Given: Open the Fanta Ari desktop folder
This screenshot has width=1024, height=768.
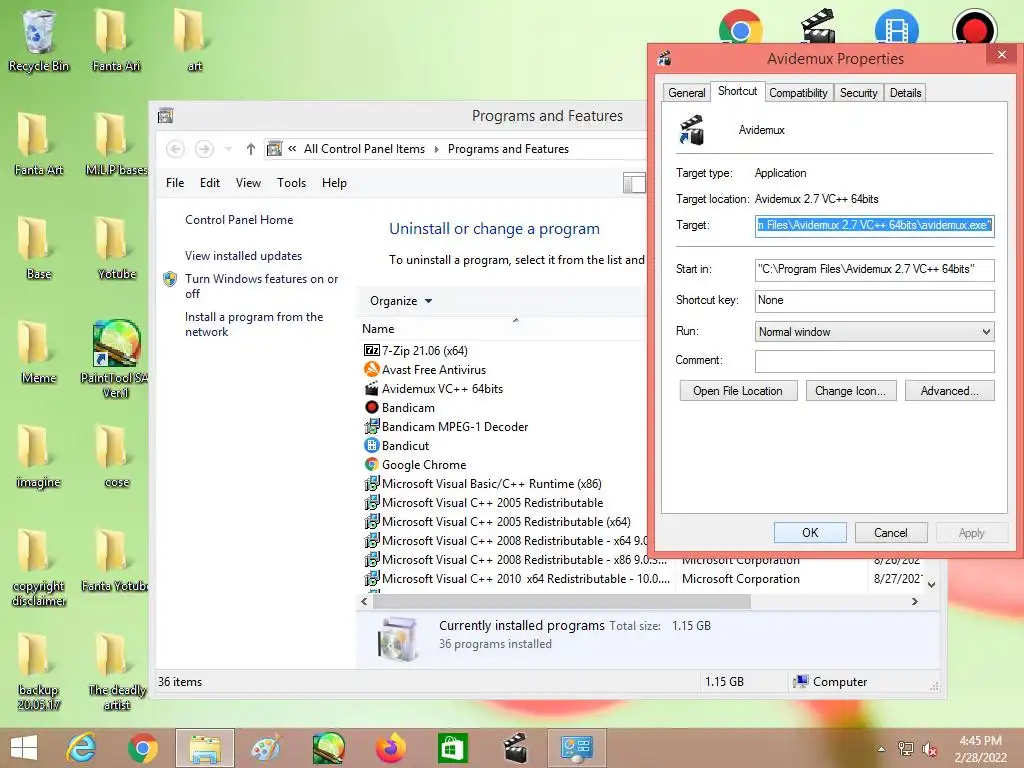Looking at the screenshot, I should [x=116, y=39].
